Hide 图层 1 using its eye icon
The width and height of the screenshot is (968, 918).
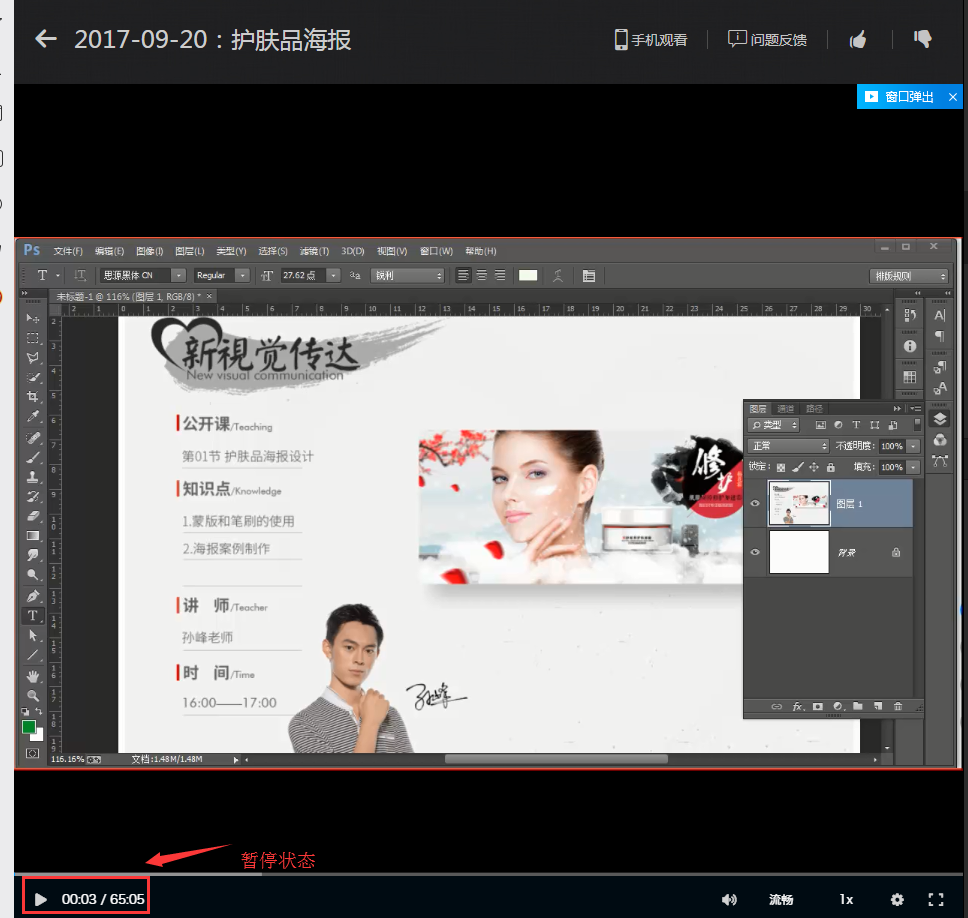pos(755,504)
